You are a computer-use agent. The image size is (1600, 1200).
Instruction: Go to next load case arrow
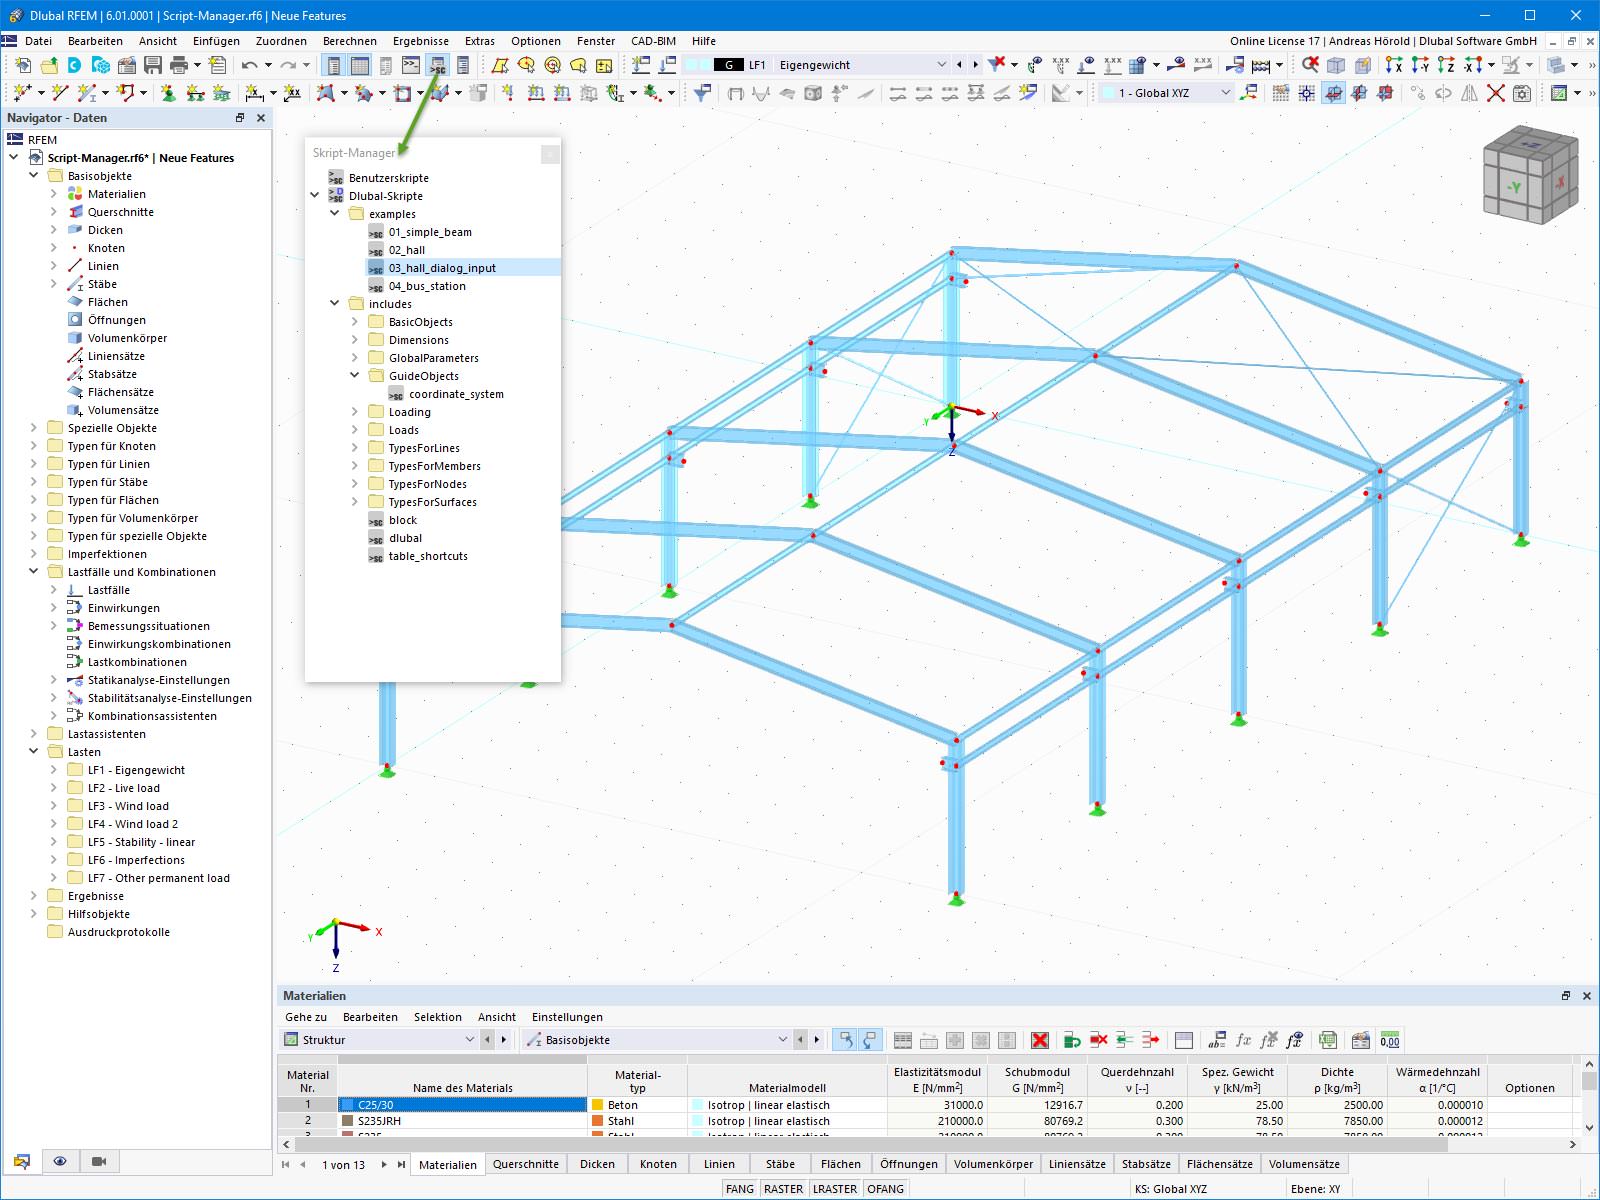[975, 65]
